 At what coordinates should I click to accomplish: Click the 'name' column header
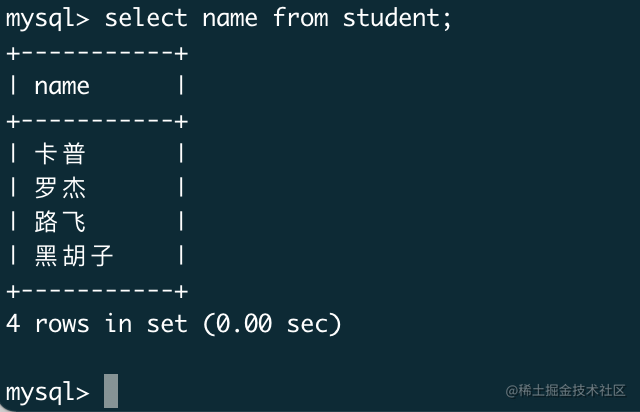pyautogui.click(x=62, y=87)
